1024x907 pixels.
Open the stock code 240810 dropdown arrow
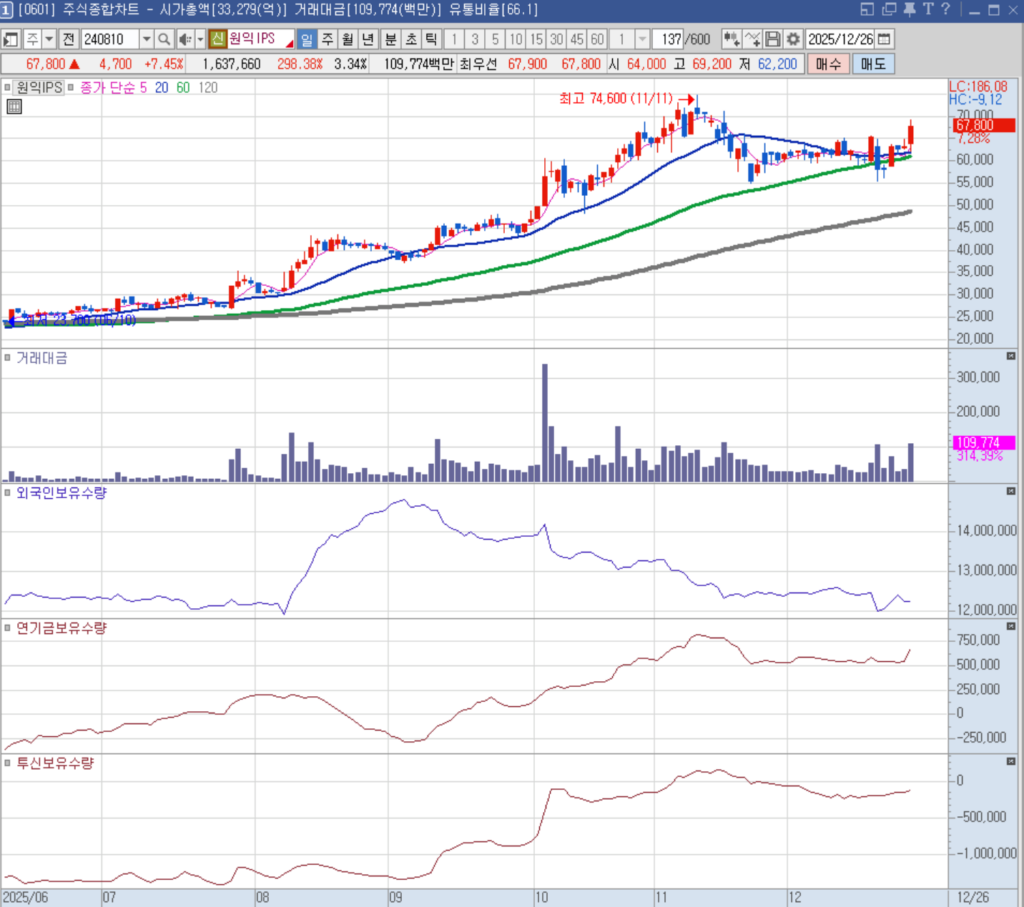pyautogui.click(x=146, y=40)
